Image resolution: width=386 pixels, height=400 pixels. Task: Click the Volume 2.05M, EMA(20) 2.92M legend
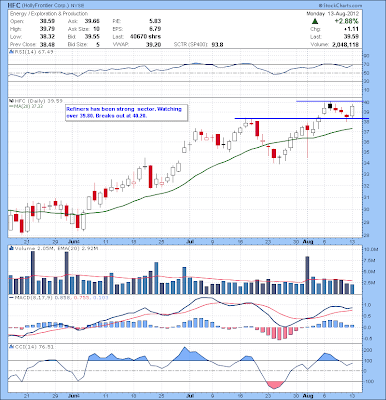tap(54, 248)
